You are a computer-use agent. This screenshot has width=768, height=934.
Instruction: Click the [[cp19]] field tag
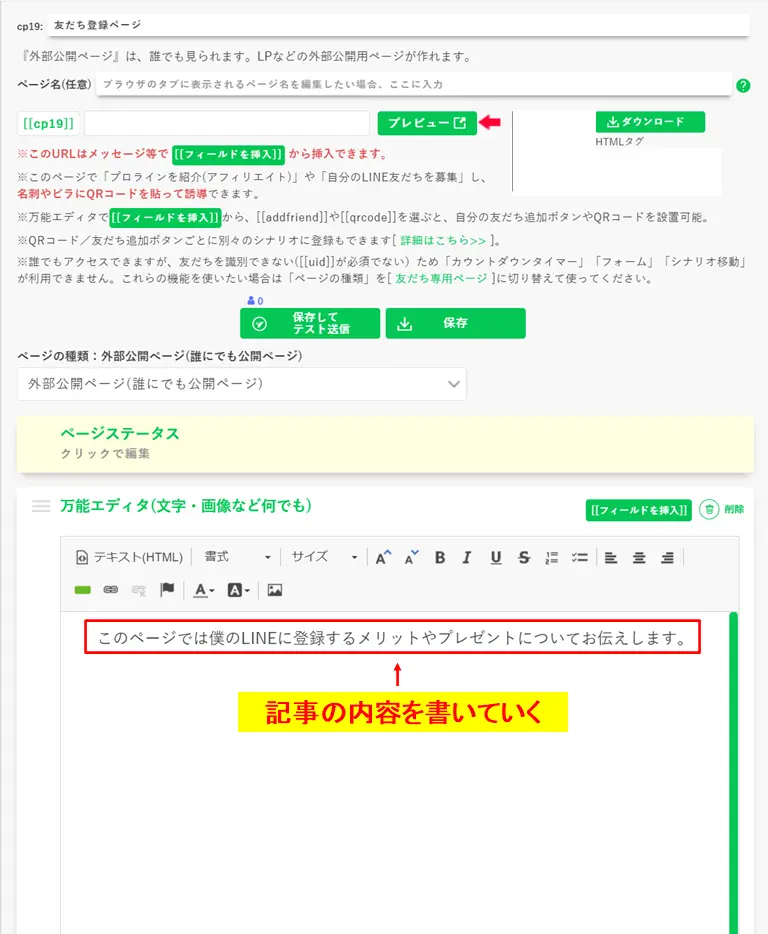tap(48, 123)
